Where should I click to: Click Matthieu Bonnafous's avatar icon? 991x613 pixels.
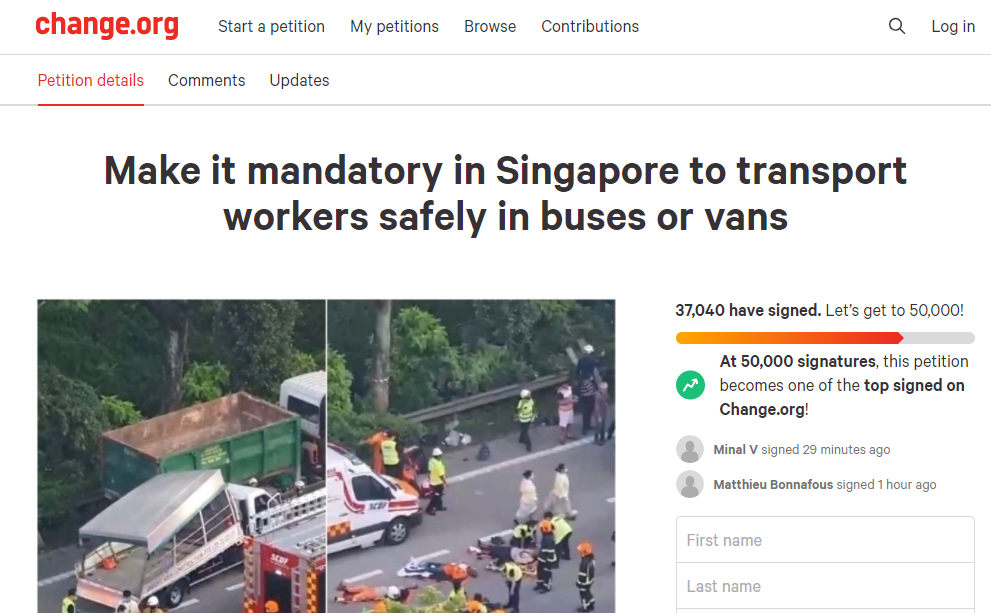[690, 485]
